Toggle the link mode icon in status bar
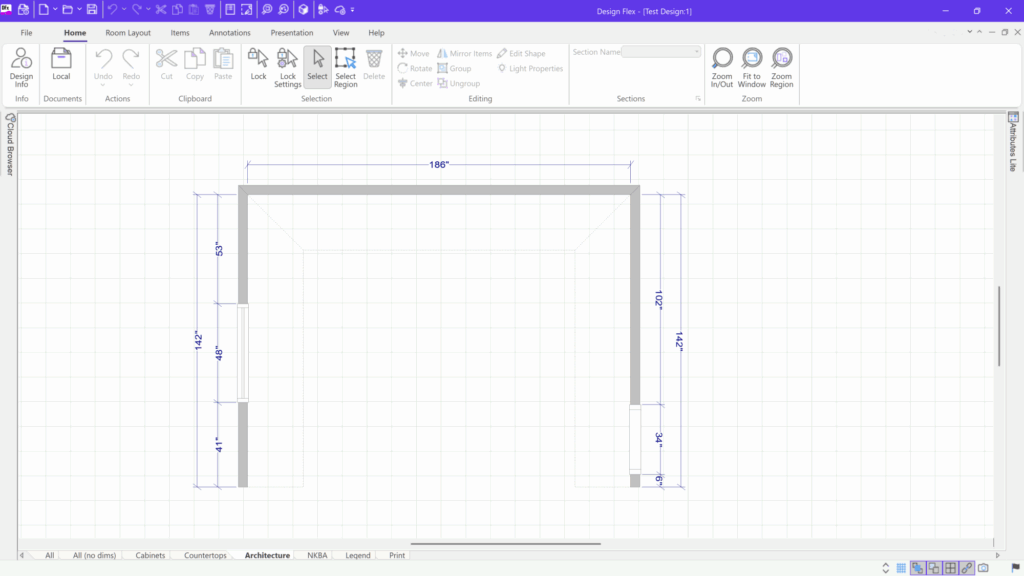 966,568
